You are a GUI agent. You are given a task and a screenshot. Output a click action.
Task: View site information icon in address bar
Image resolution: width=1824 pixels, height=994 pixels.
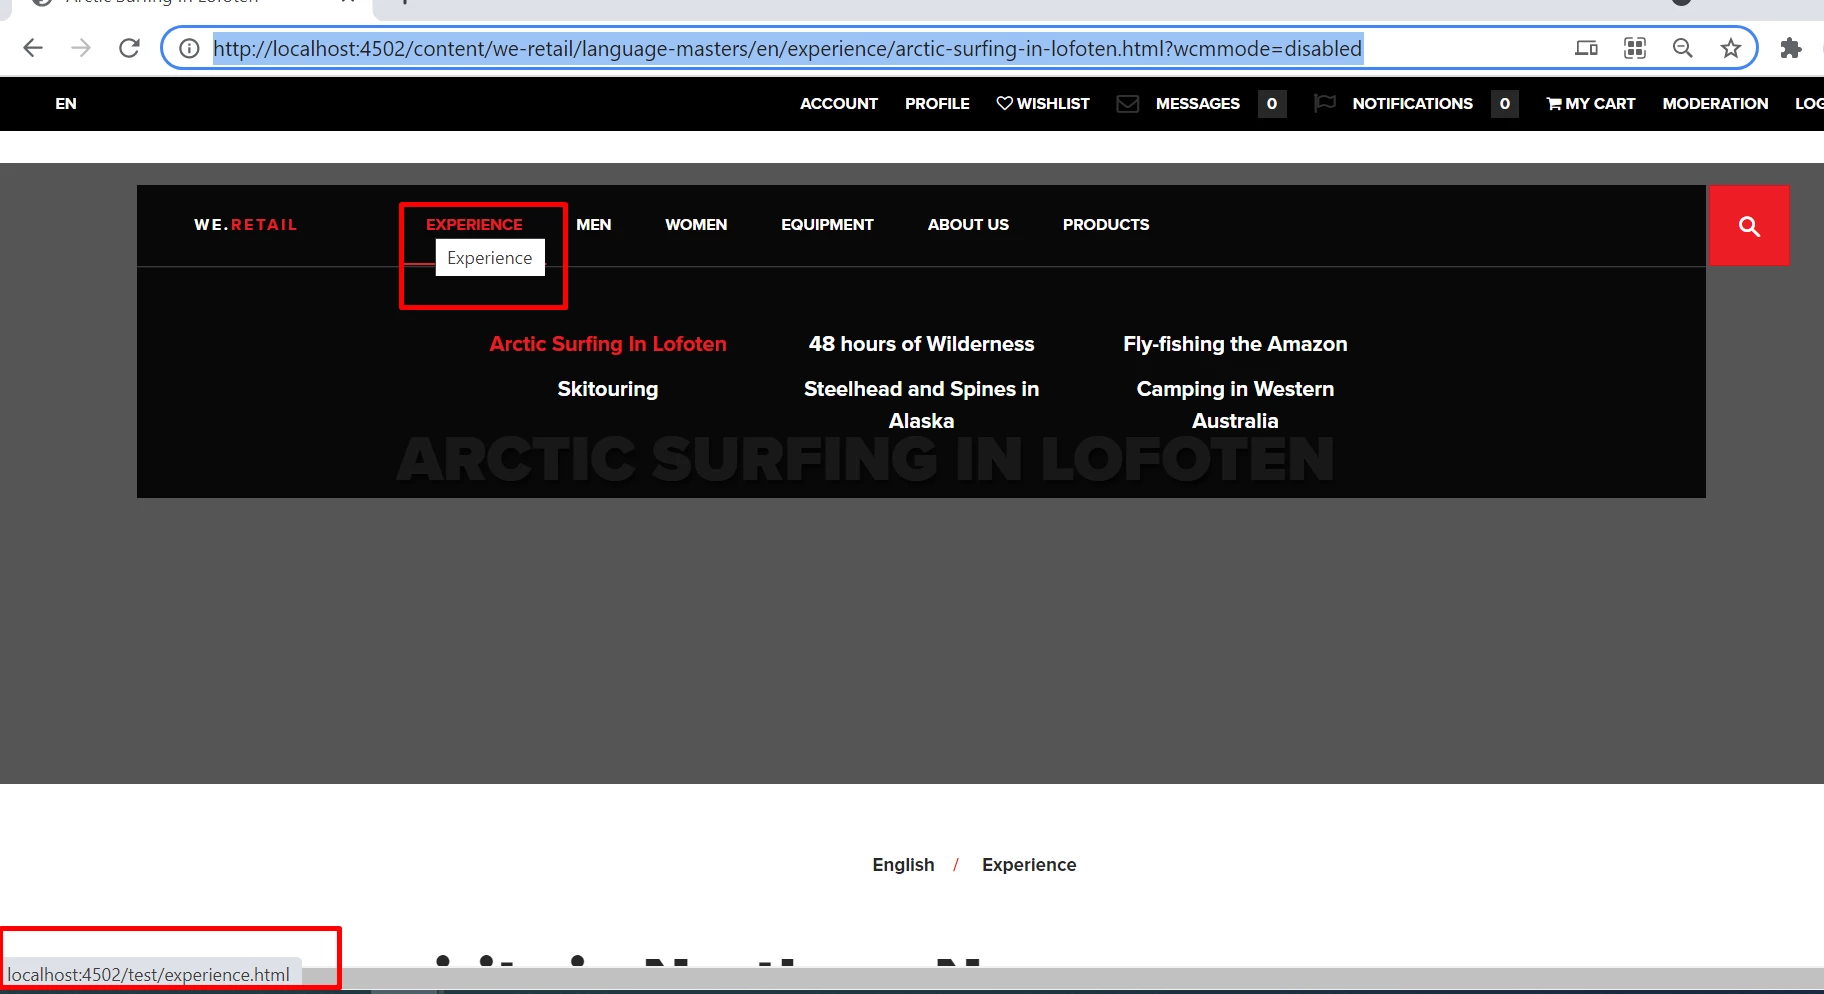click(x=189, y=48)
